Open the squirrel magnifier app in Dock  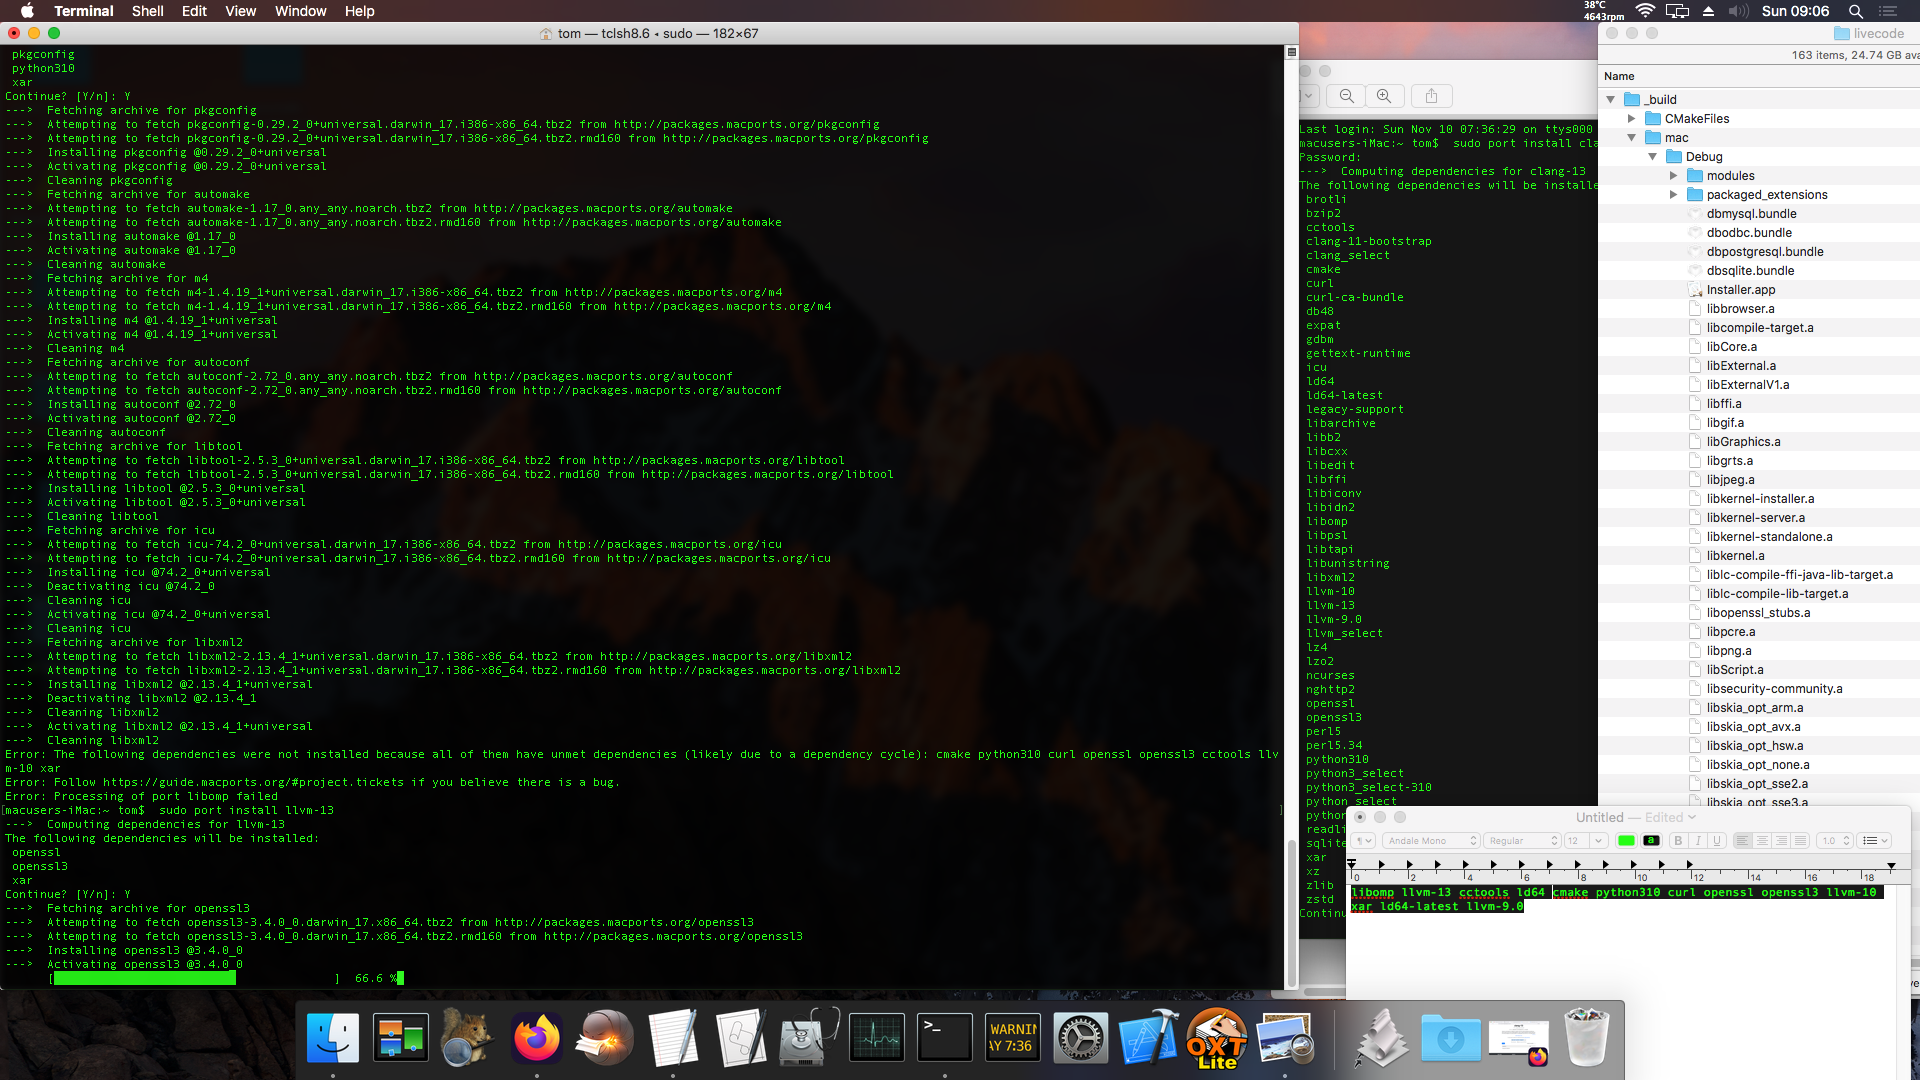point(469,1037)
